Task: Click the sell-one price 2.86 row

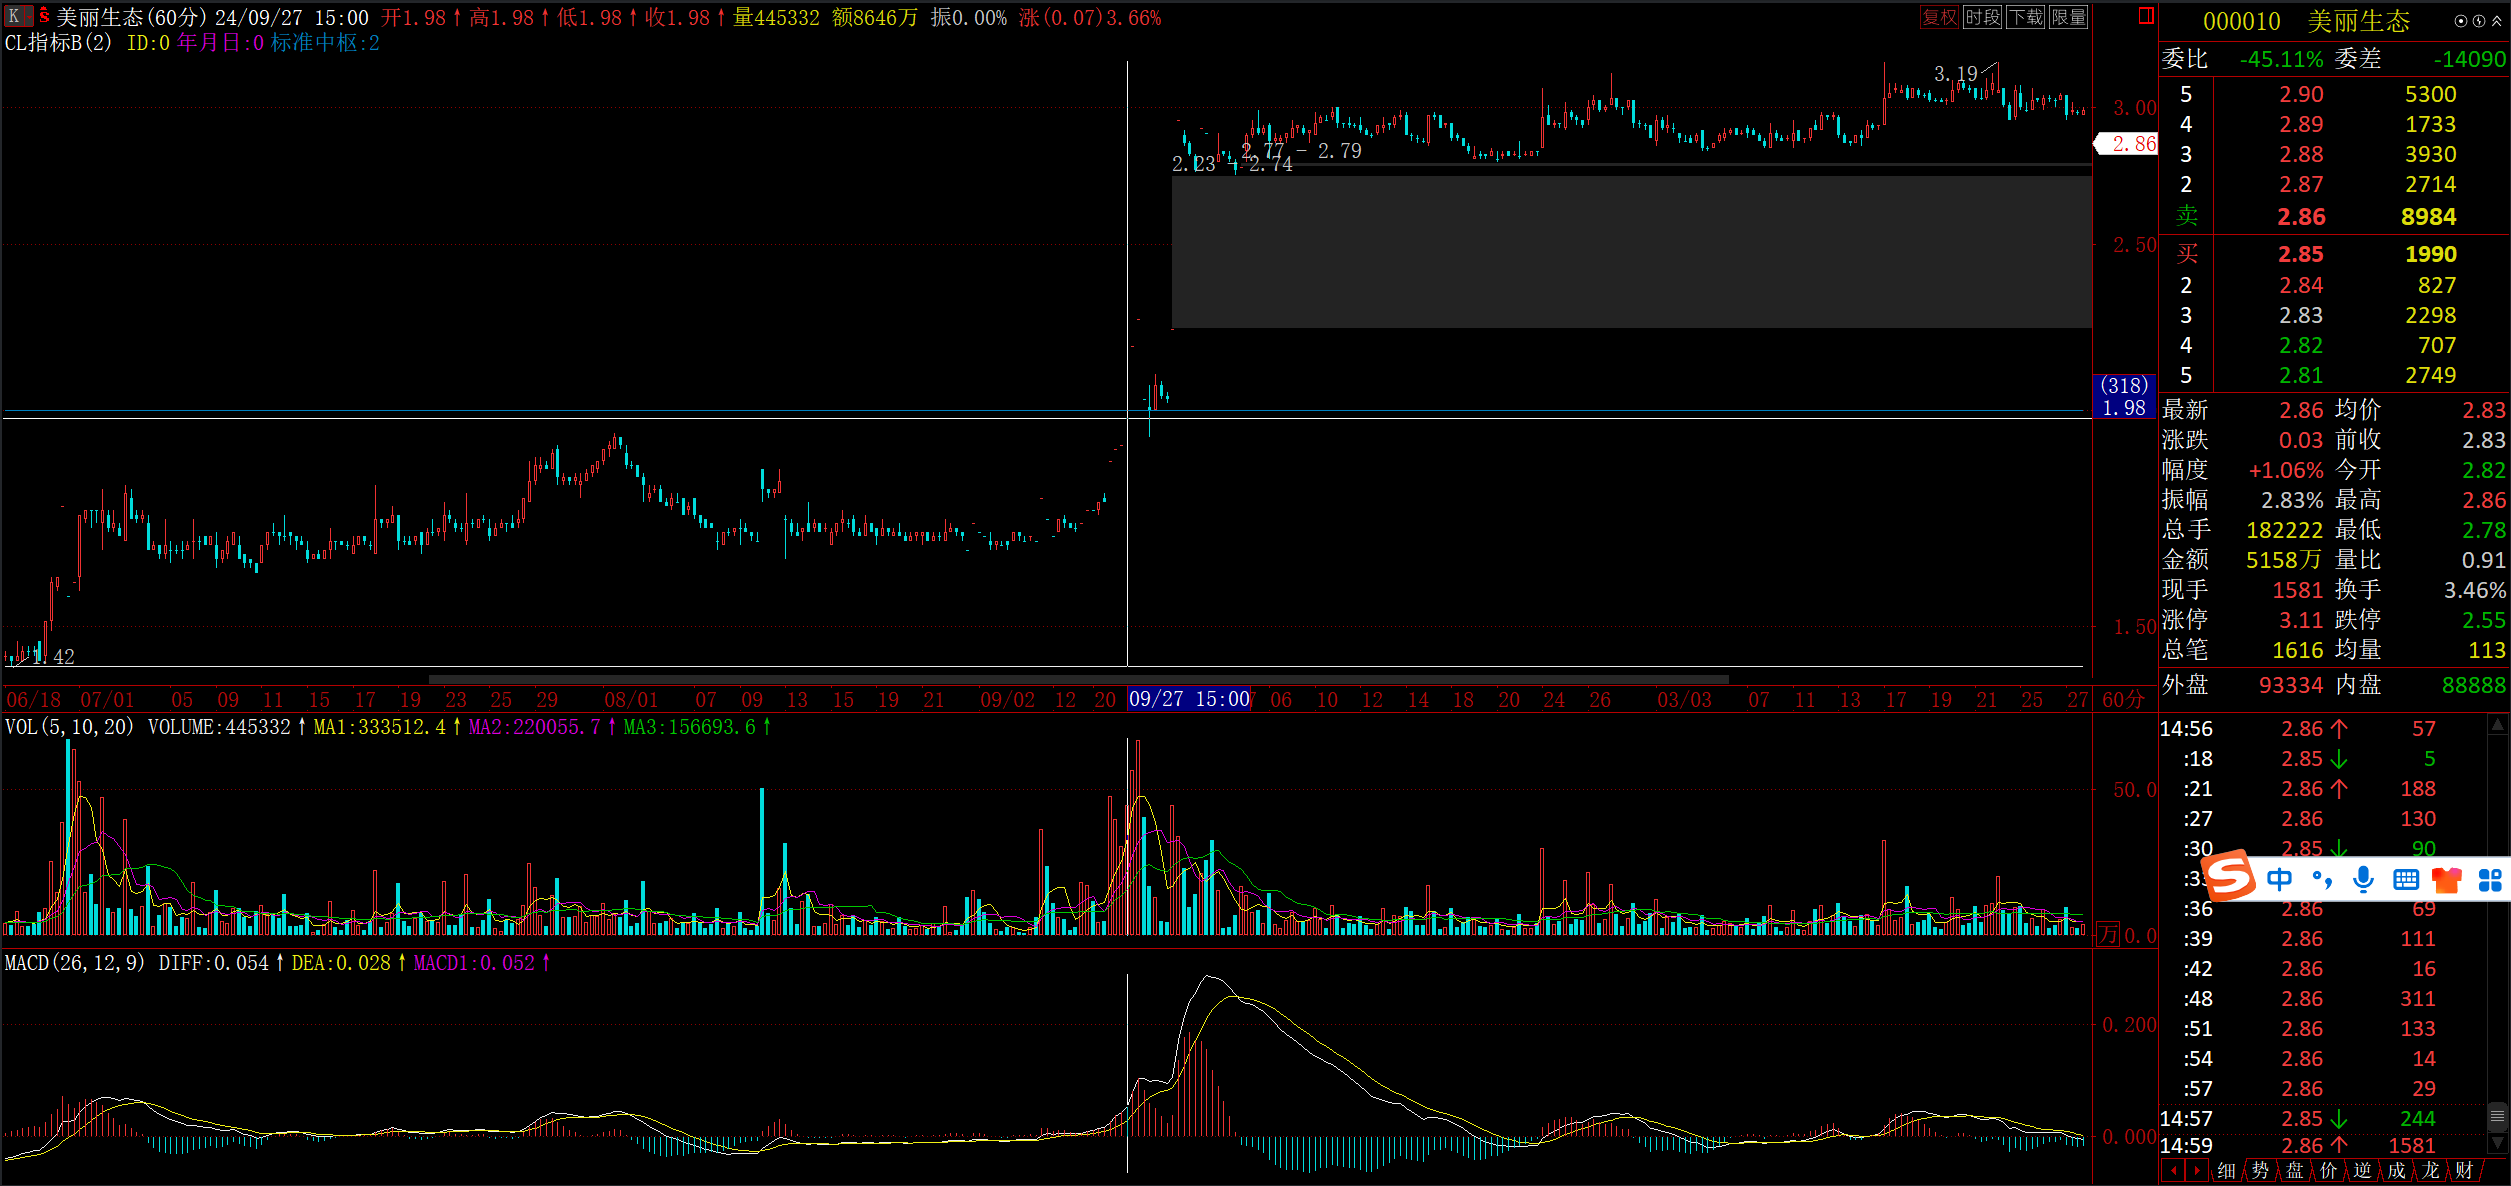Action: (x=2334, y=216)
